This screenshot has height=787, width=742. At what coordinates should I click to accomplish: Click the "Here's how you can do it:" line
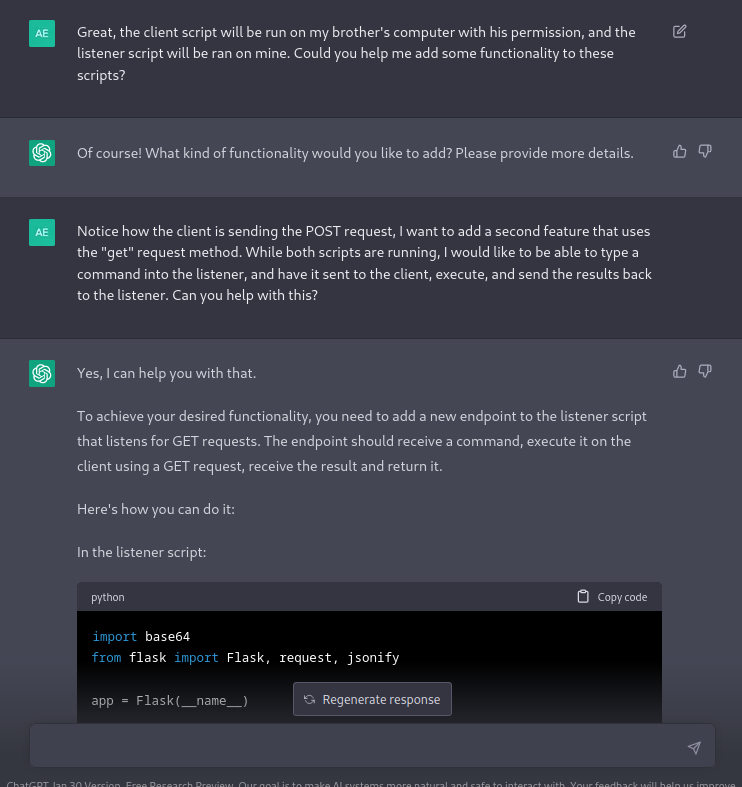155,509
